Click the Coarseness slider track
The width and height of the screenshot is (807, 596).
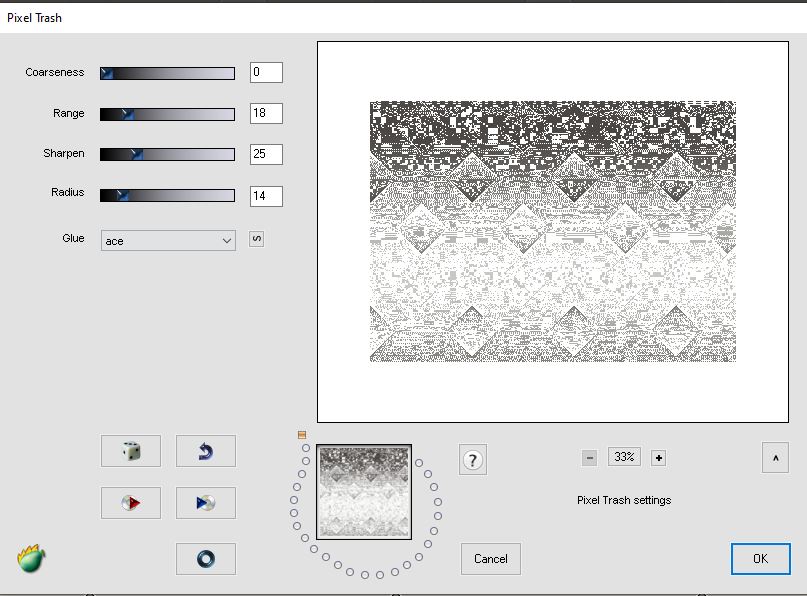pyautogui.click(x=167, y=73)
